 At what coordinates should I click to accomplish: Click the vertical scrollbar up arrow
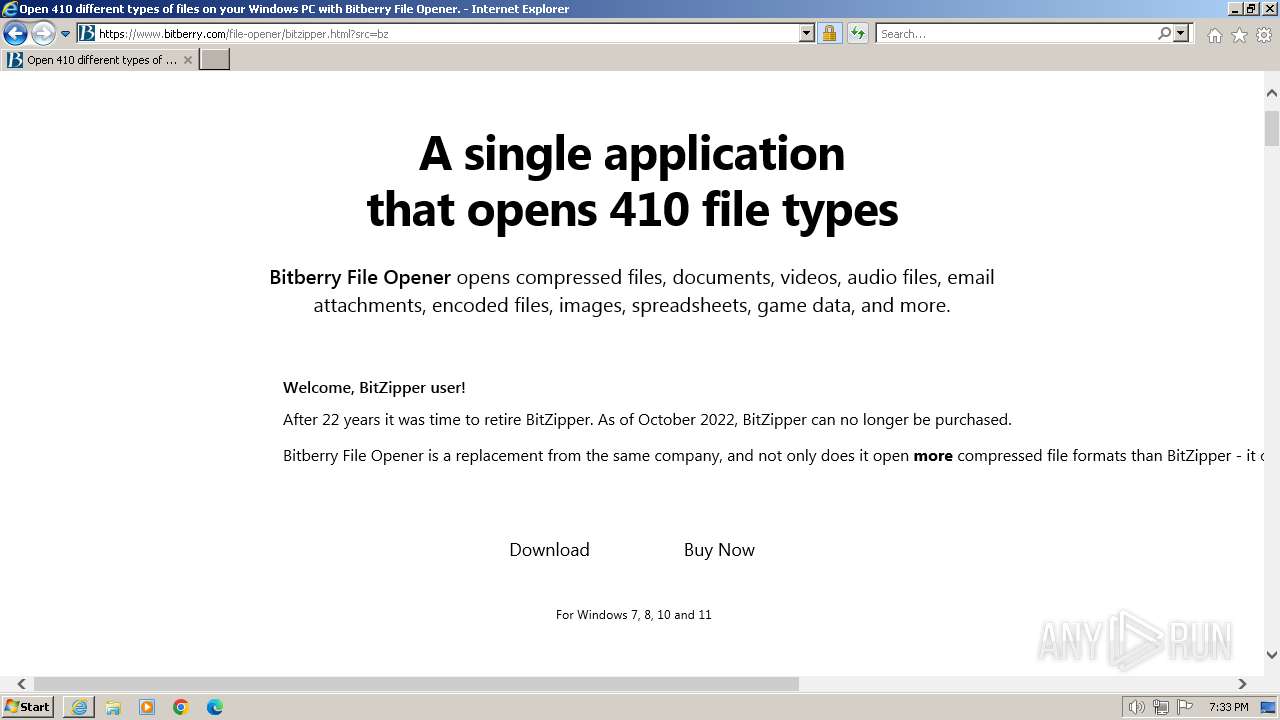click(x=1272, y=93)
